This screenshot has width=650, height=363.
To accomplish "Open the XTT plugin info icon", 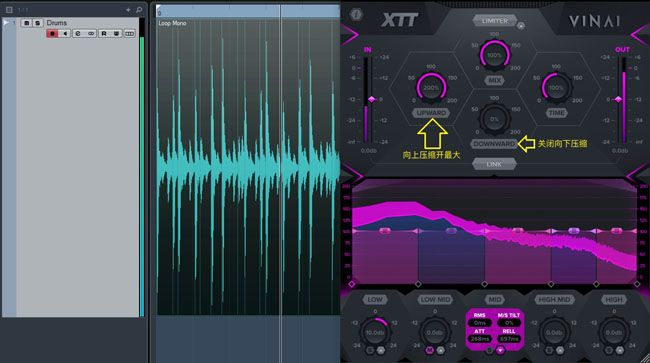I will pyautogui.click(x=356, y=15).
